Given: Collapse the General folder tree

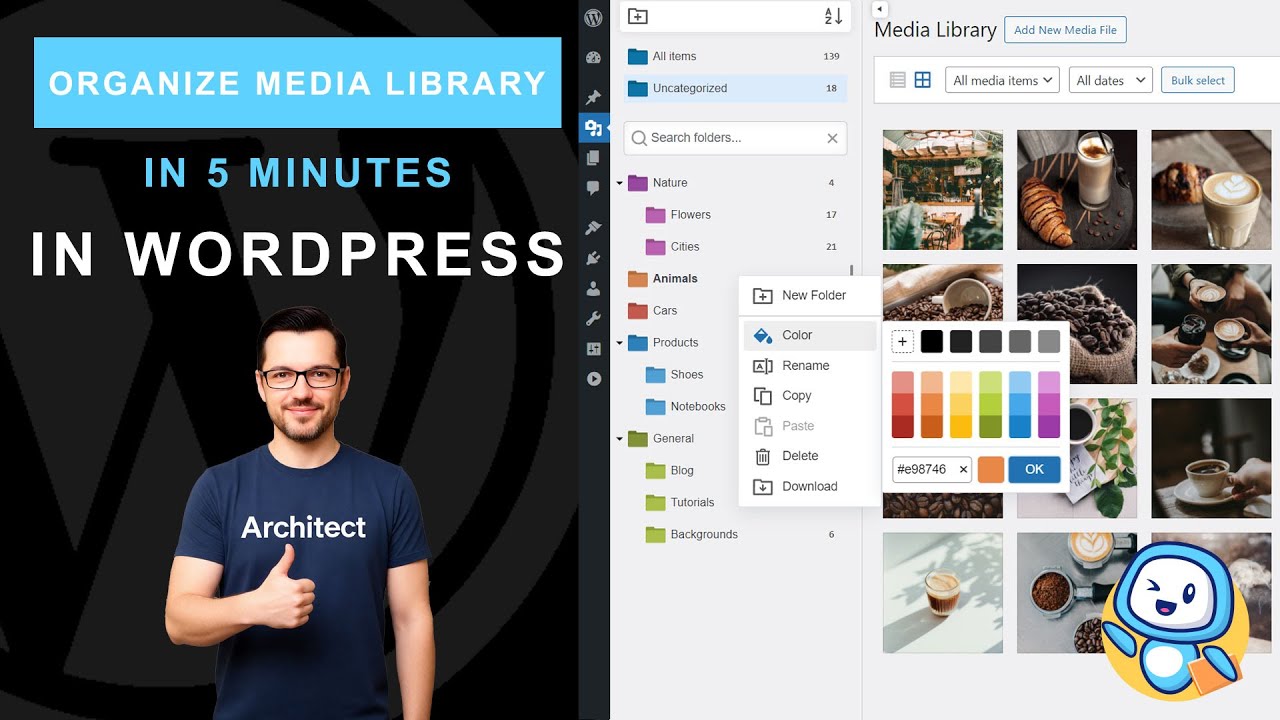Looking at the screenshot, I should point(619,439).
